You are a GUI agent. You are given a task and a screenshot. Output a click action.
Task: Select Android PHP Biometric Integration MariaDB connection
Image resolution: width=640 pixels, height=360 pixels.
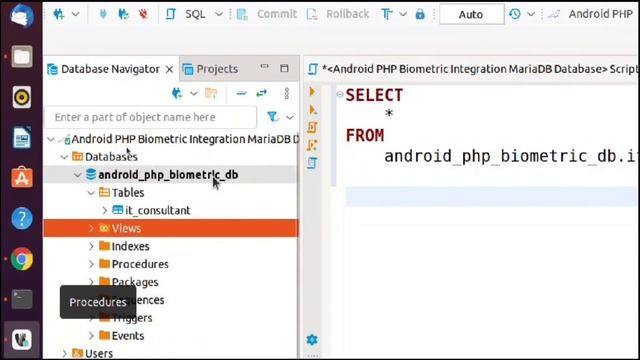(x=185, y=139)
